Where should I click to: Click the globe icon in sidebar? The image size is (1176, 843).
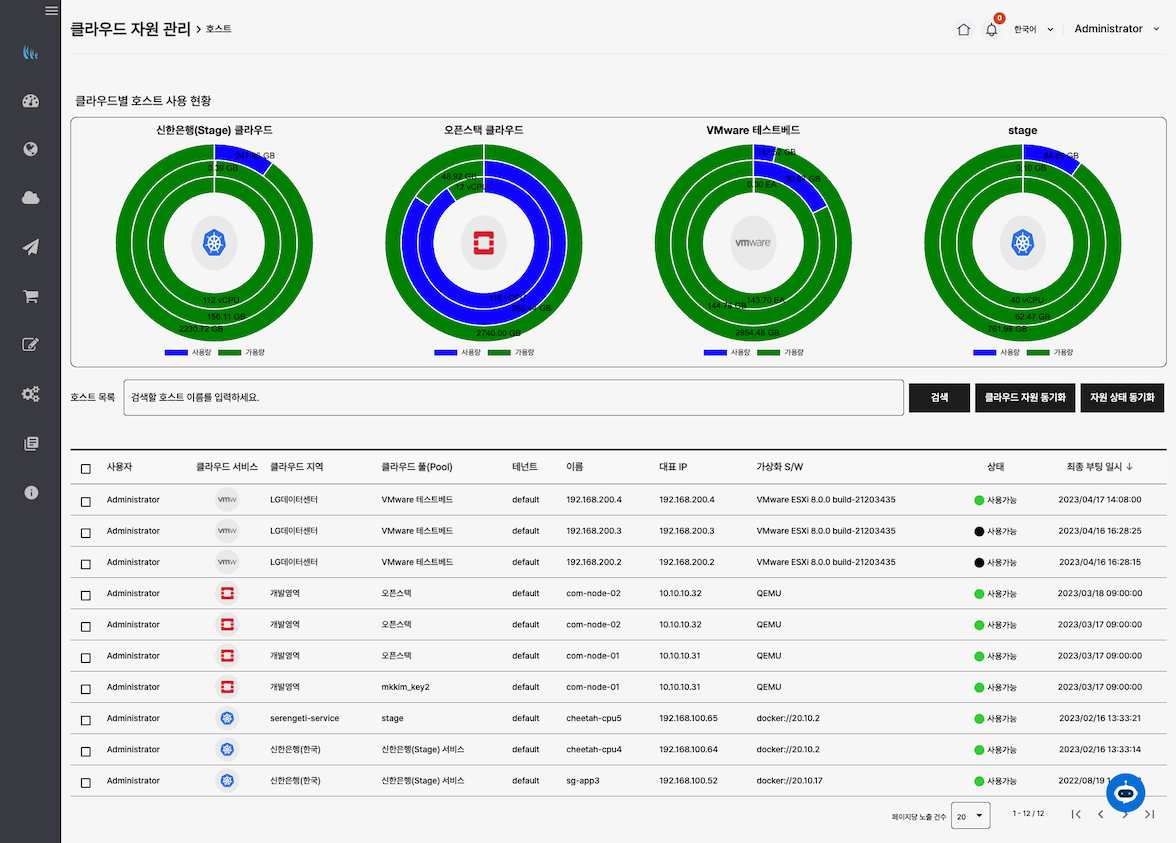click(x=30, y=149)
